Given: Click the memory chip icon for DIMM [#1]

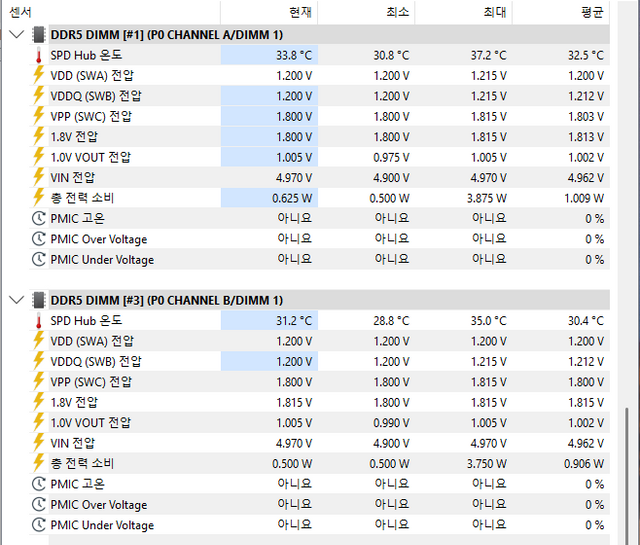Looking at the screenshot, I should pyautogui.click(x=39, y=35).
